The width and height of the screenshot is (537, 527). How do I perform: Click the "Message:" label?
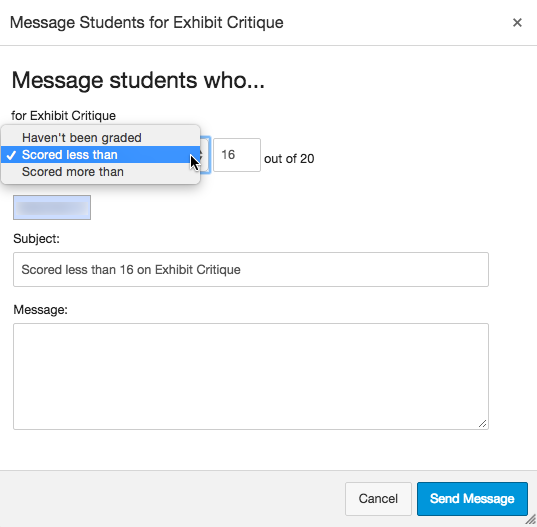(40, 310)
